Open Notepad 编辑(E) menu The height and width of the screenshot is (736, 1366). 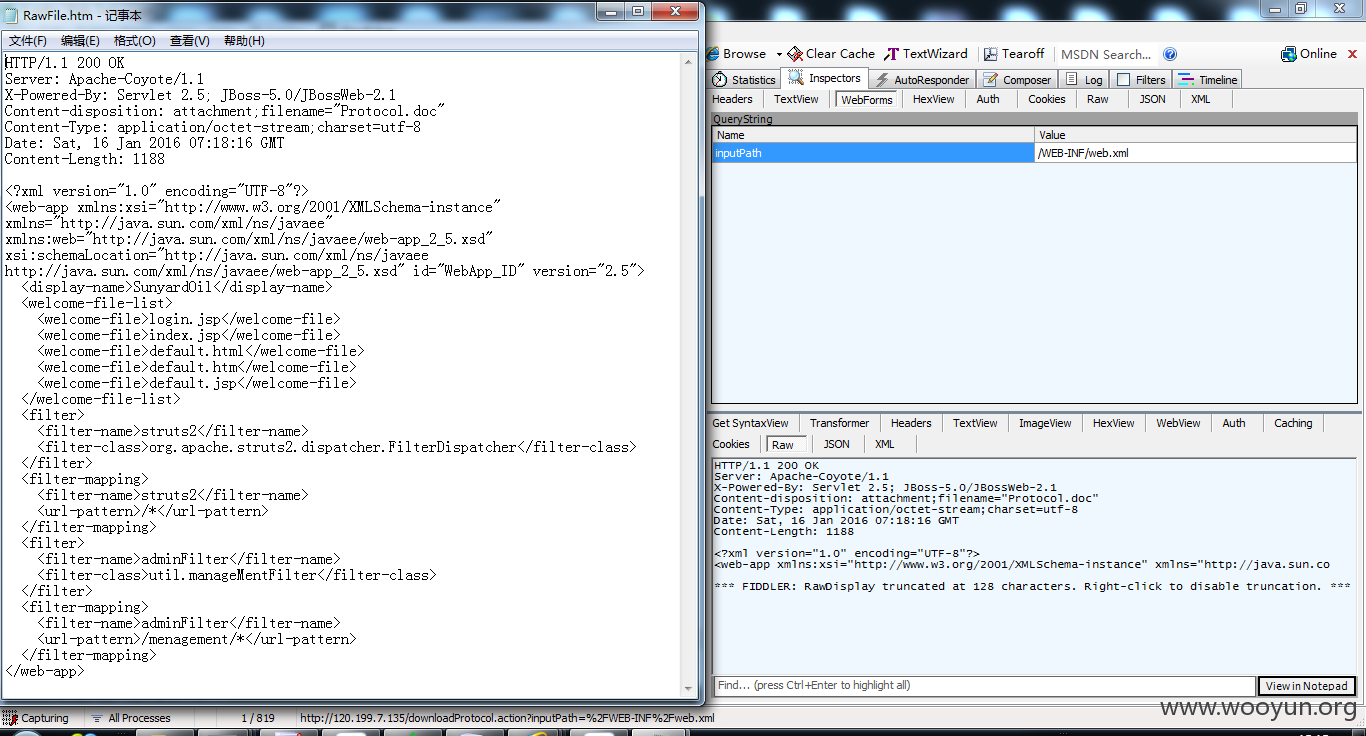pos(80,41)
